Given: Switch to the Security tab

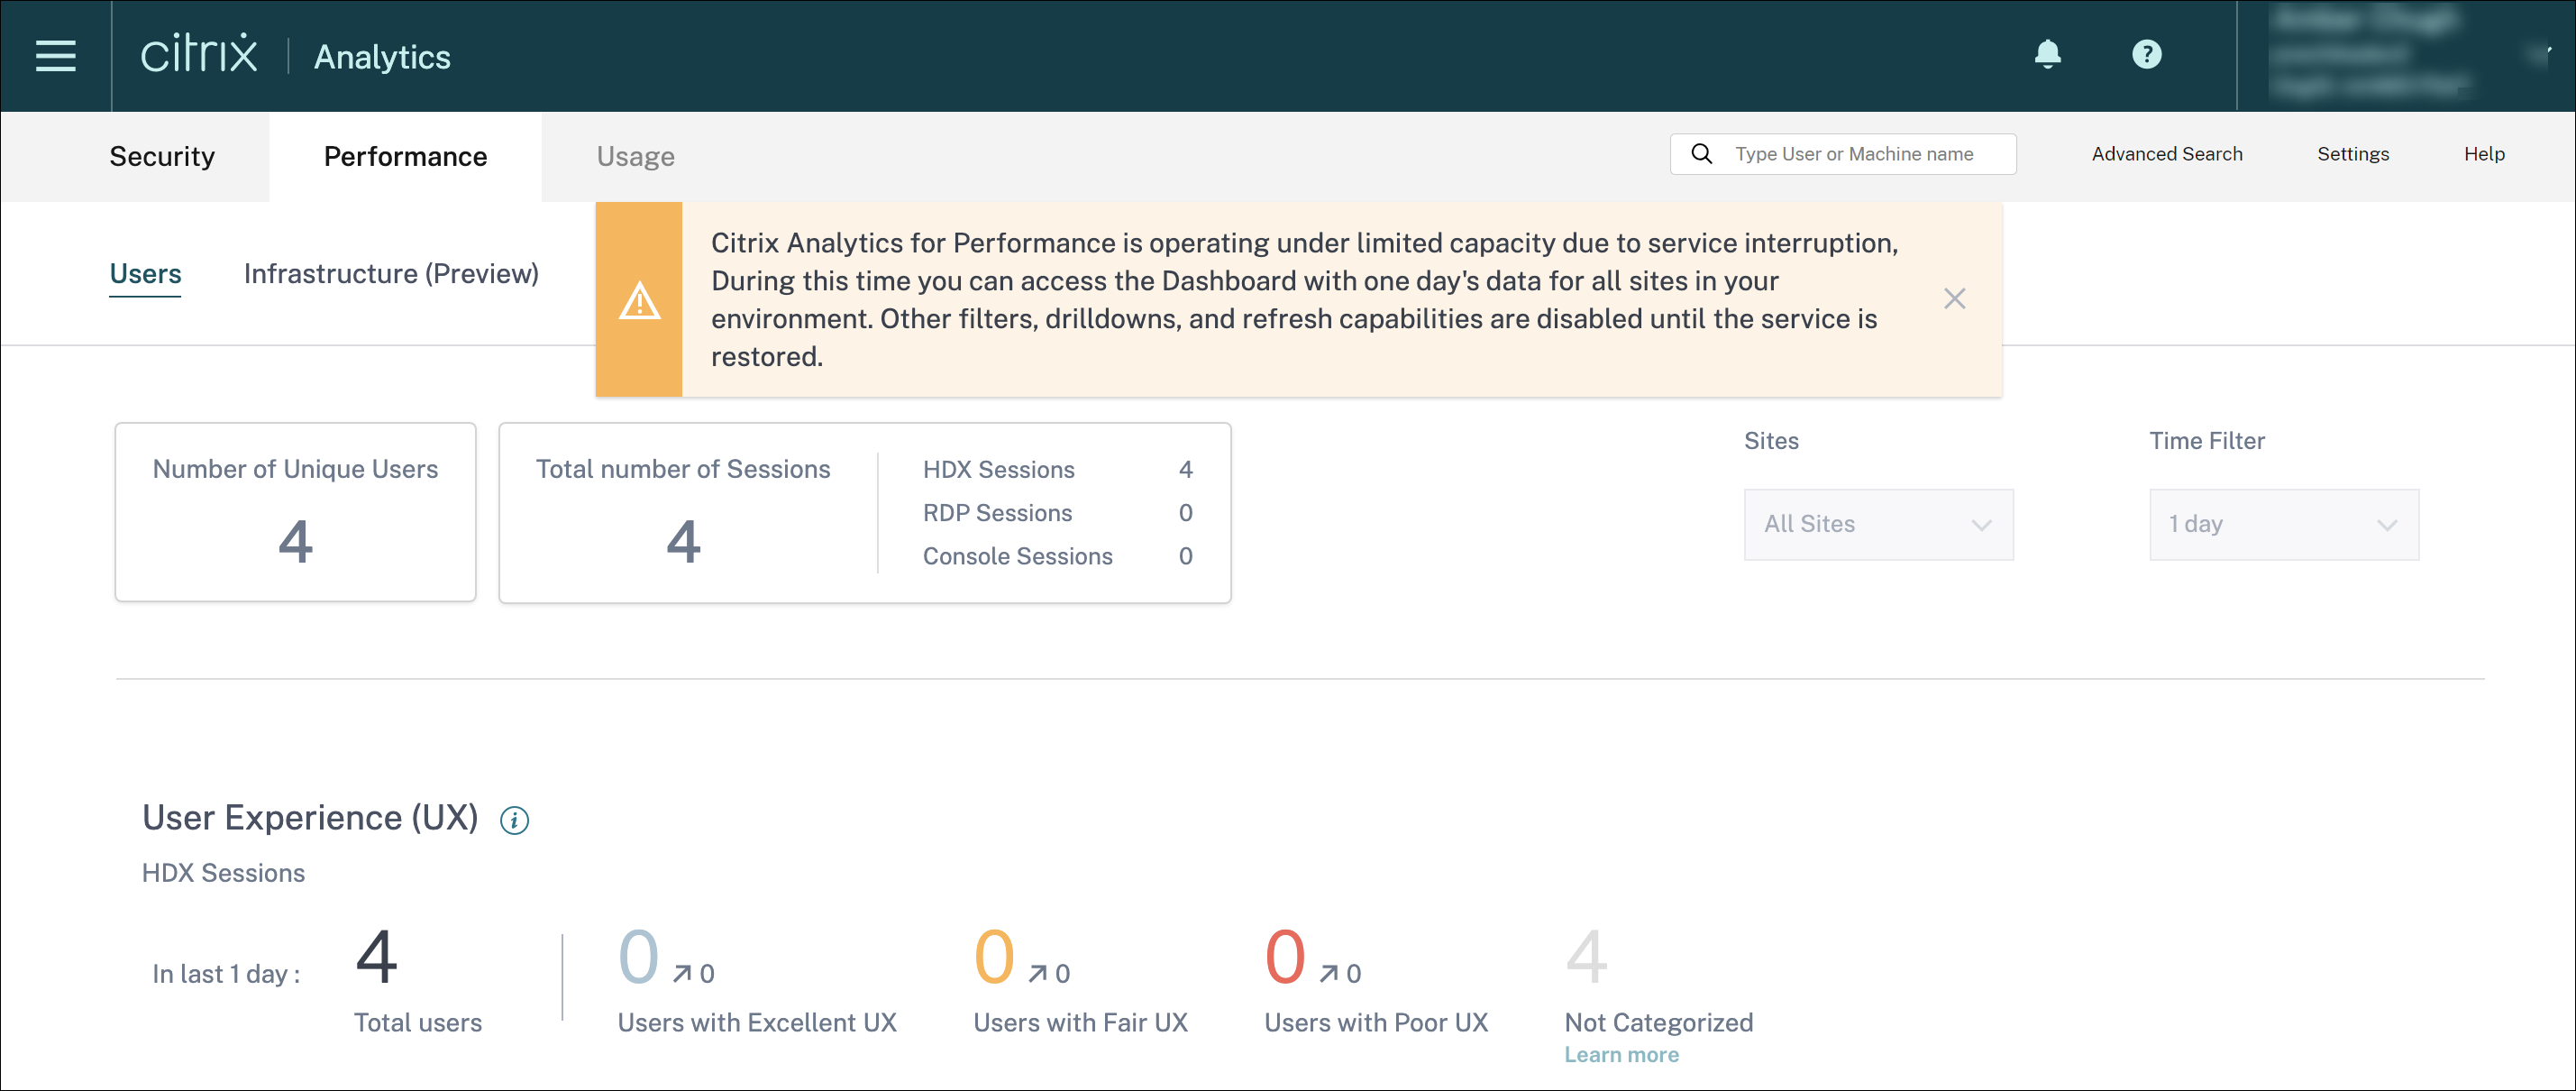Looking at the screenshot, I should pyautogui.click(x=161, y=156).
